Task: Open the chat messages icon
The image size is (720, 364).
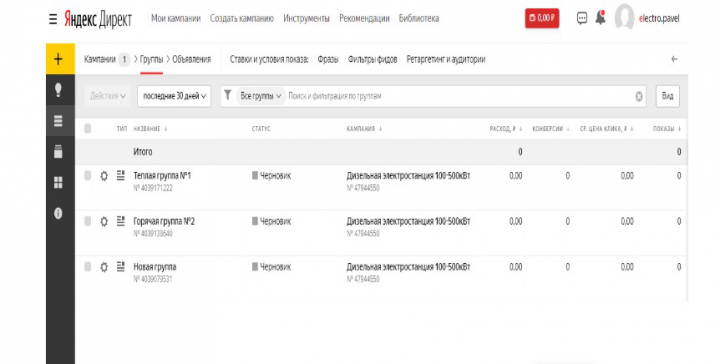Action: (582, 18)
